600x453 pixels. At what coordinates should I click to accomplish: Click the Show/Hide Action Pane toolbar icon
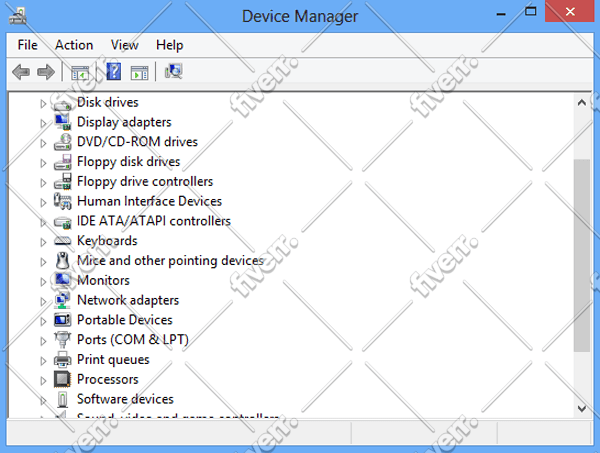139,72
